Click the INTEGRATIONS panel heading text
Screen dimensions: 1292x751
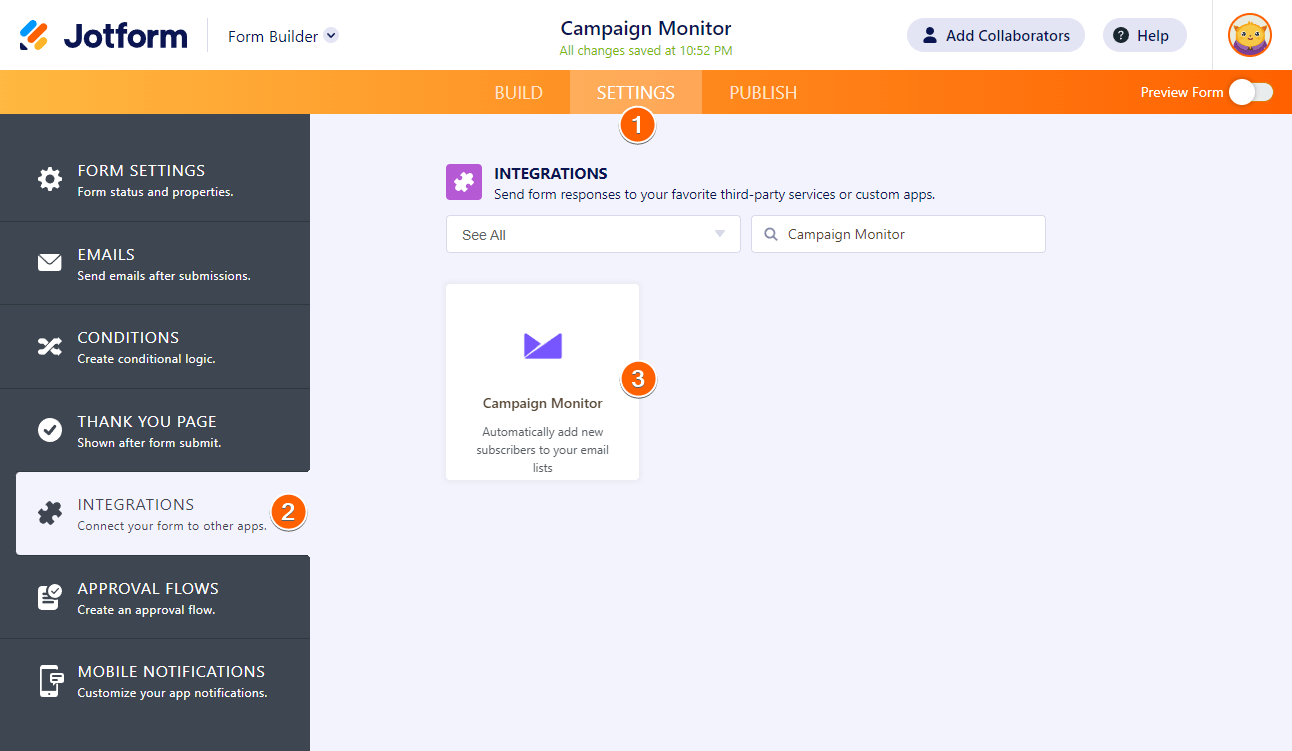[551, 174]
